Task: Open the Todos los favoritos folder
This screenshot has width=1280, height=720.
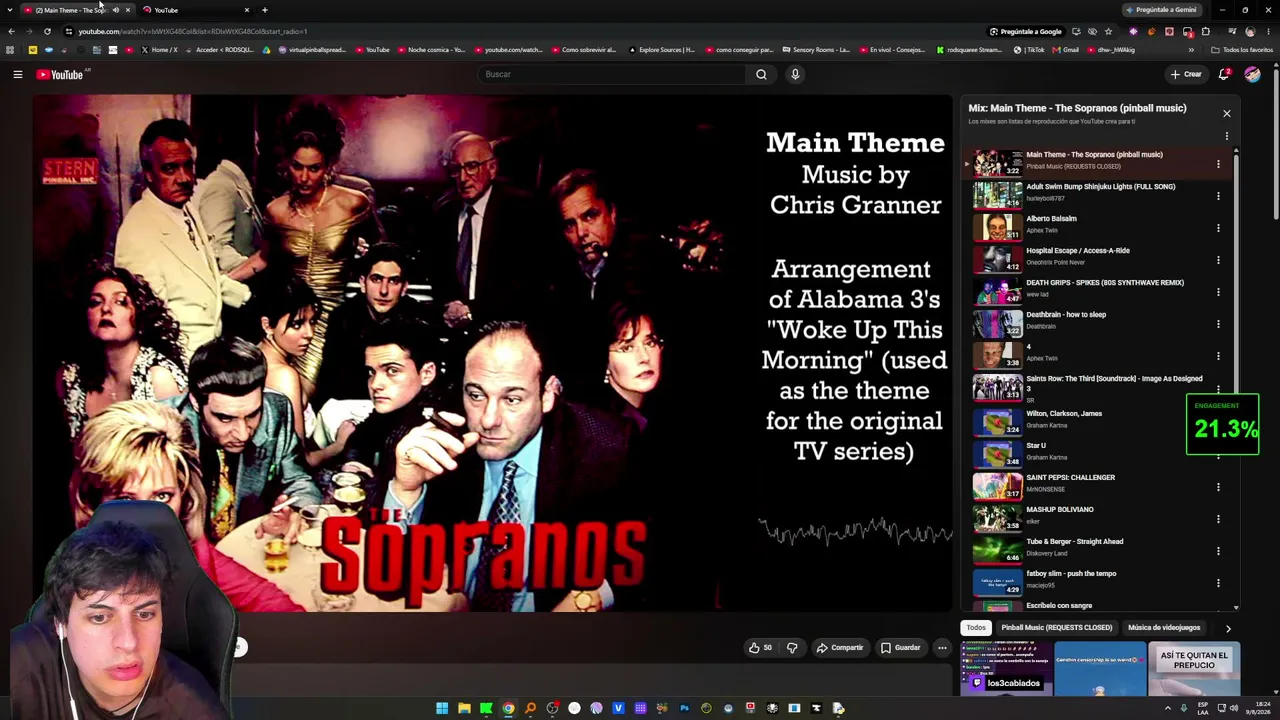Action: 1242,50
